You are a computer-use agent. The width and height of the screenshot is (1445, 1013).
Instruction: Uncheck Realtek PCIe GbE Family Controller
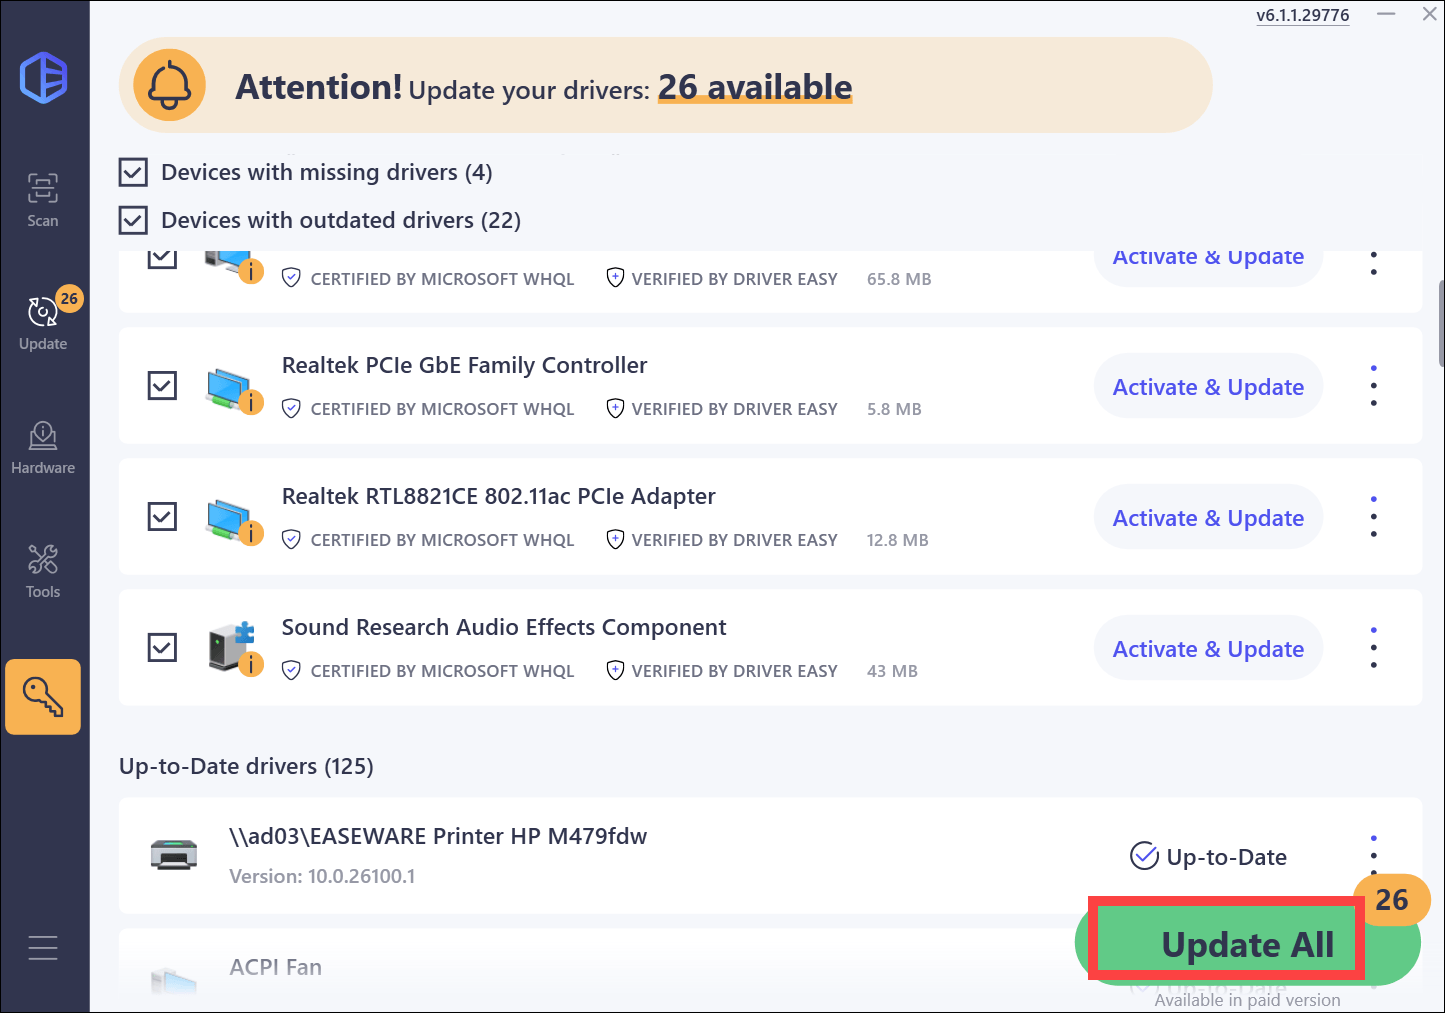coord(162,385)
